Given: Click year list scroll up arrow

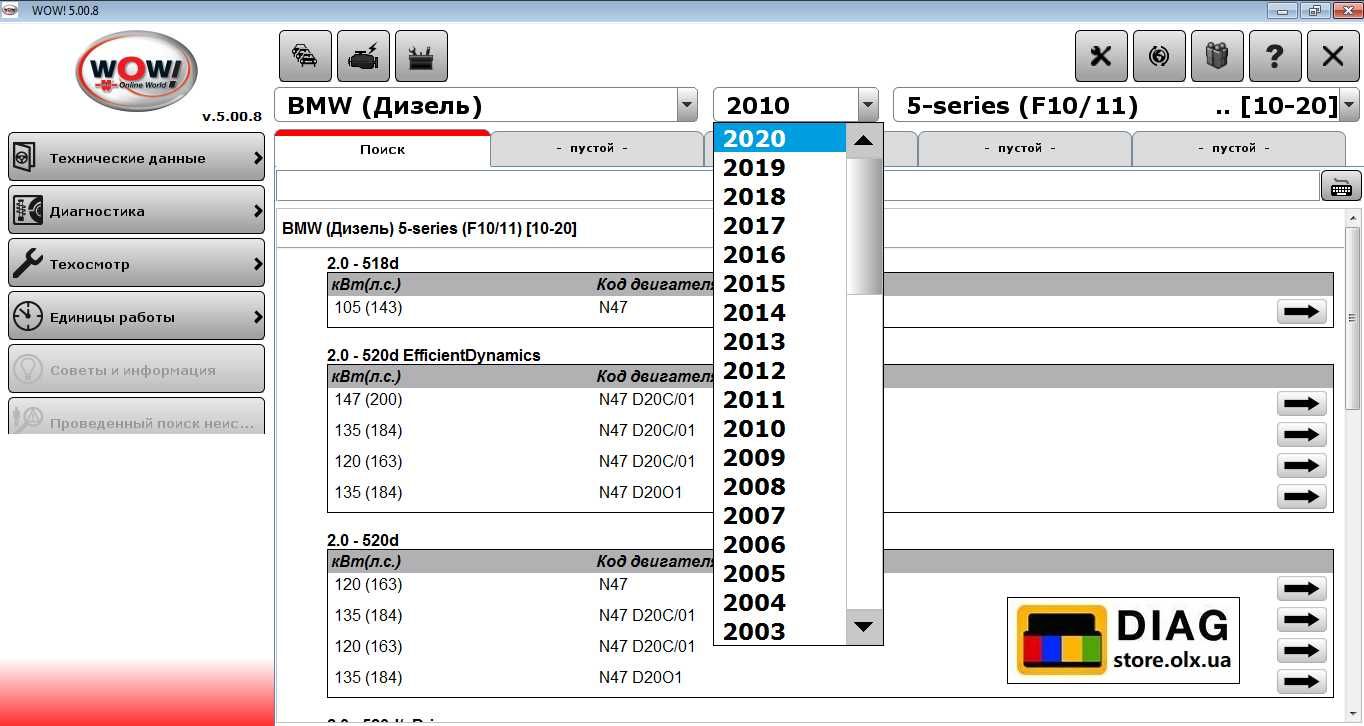Looking at the screenshot, I should click(864, 141).
